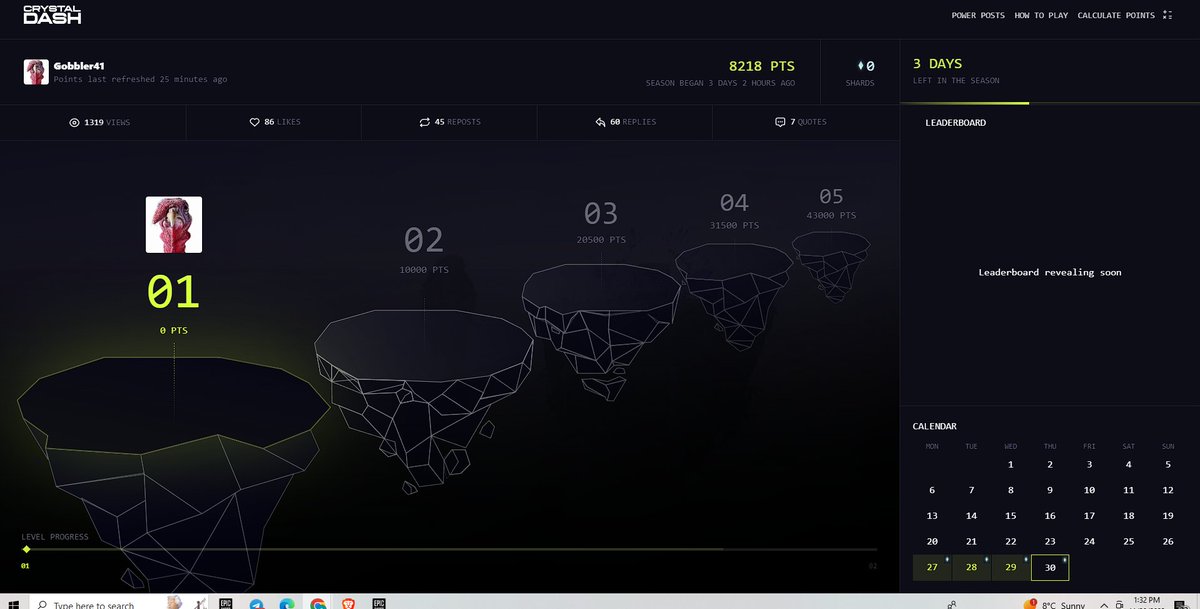Open the HOW TO PLAY page

pyautogui.click(x=1040, y=15)
